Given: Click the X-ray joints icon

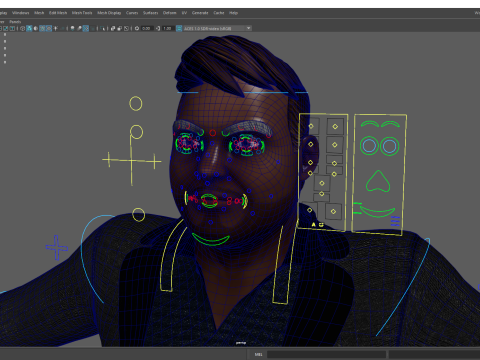Looking at the screenshot, I should point(126,28).
